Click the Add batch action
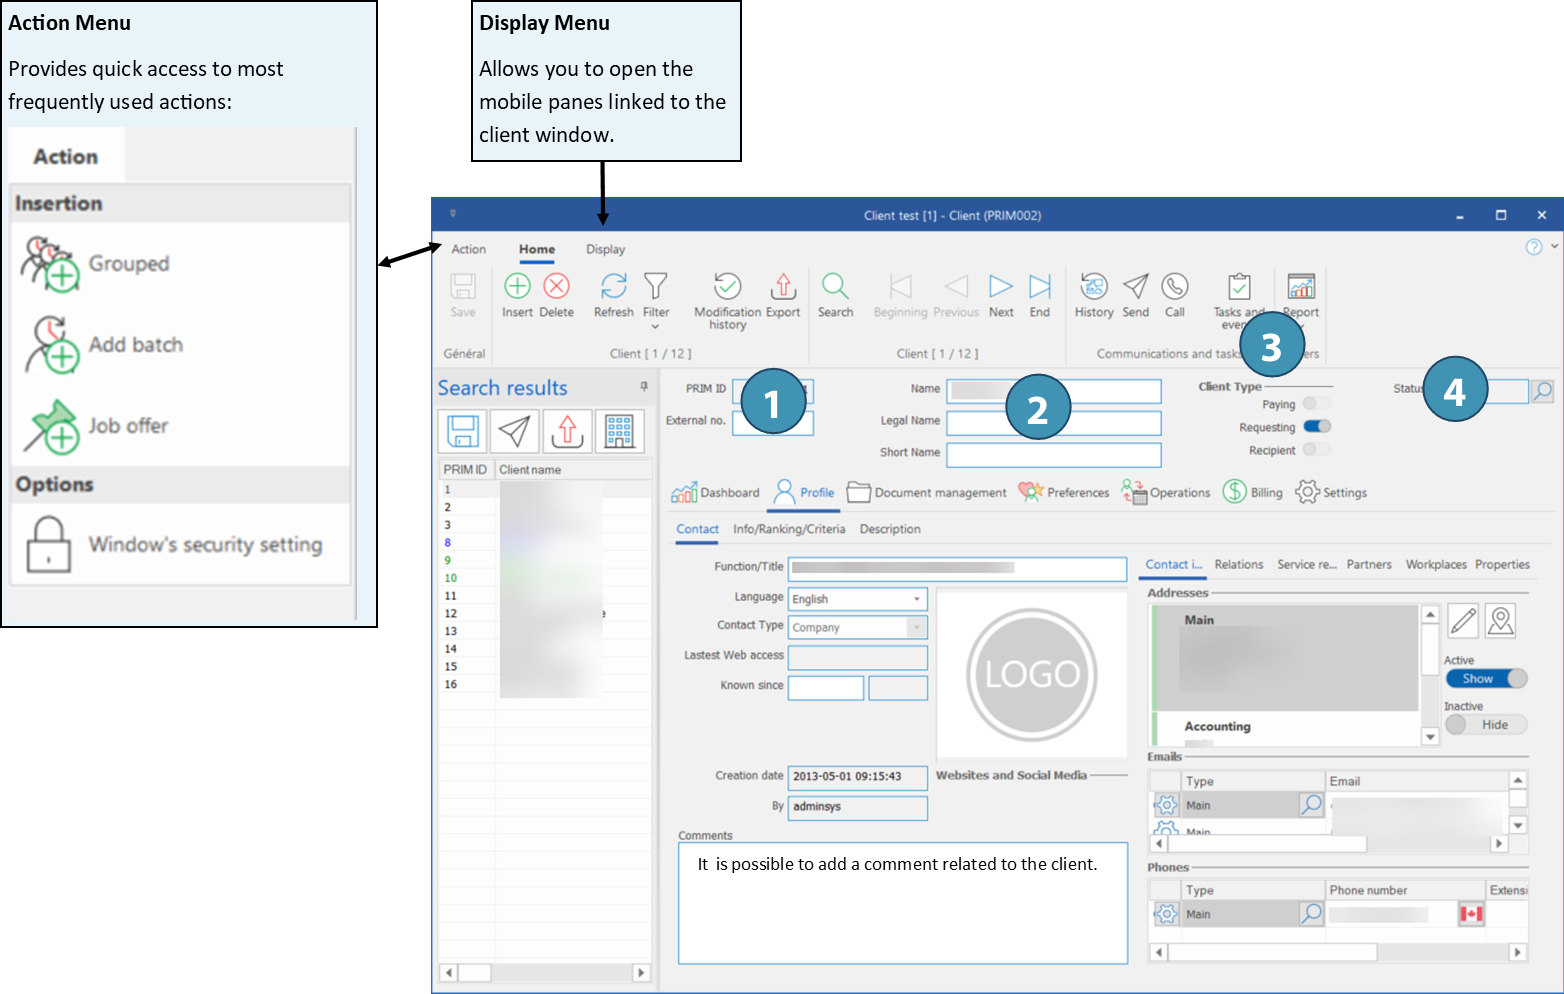Image resolution: width=1564 pixels, height=994 pixels. point(135,345)
